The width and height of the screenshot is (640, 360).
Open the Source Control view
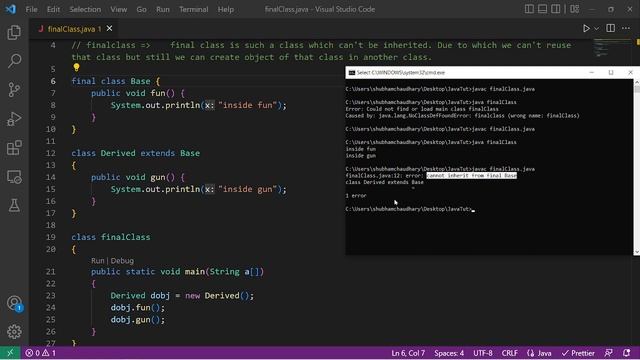(14, 90)
